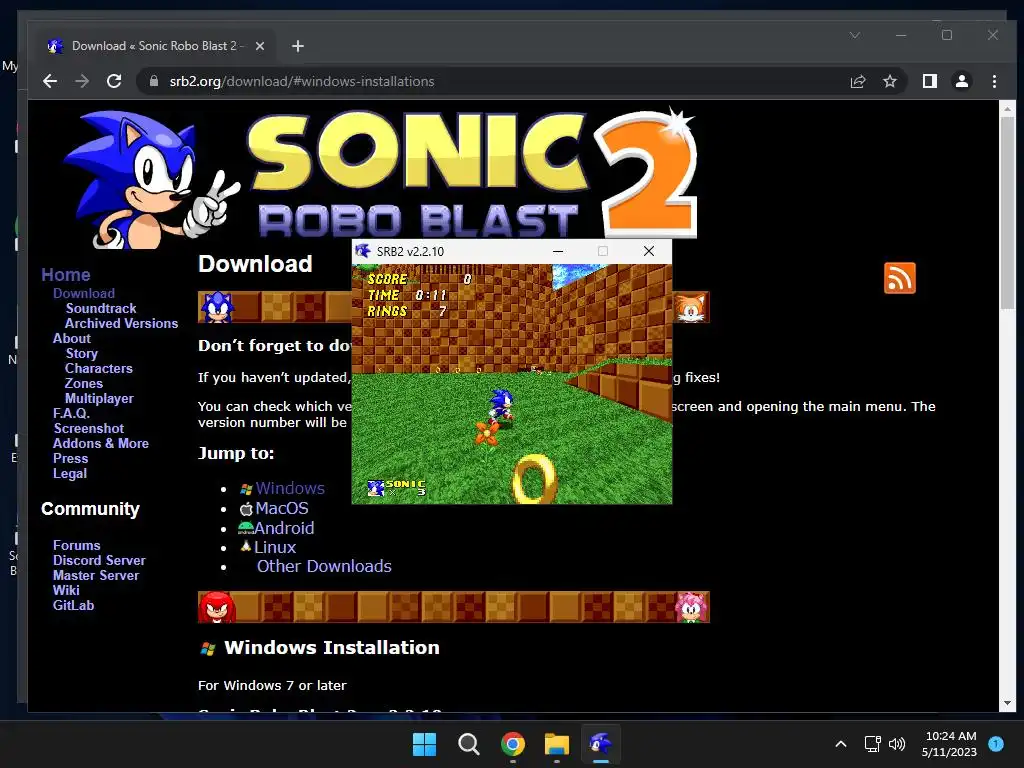The width and height of the screenshot is (1024, 768).
Task: Open the Wiki link
Action: pos(66,590)
